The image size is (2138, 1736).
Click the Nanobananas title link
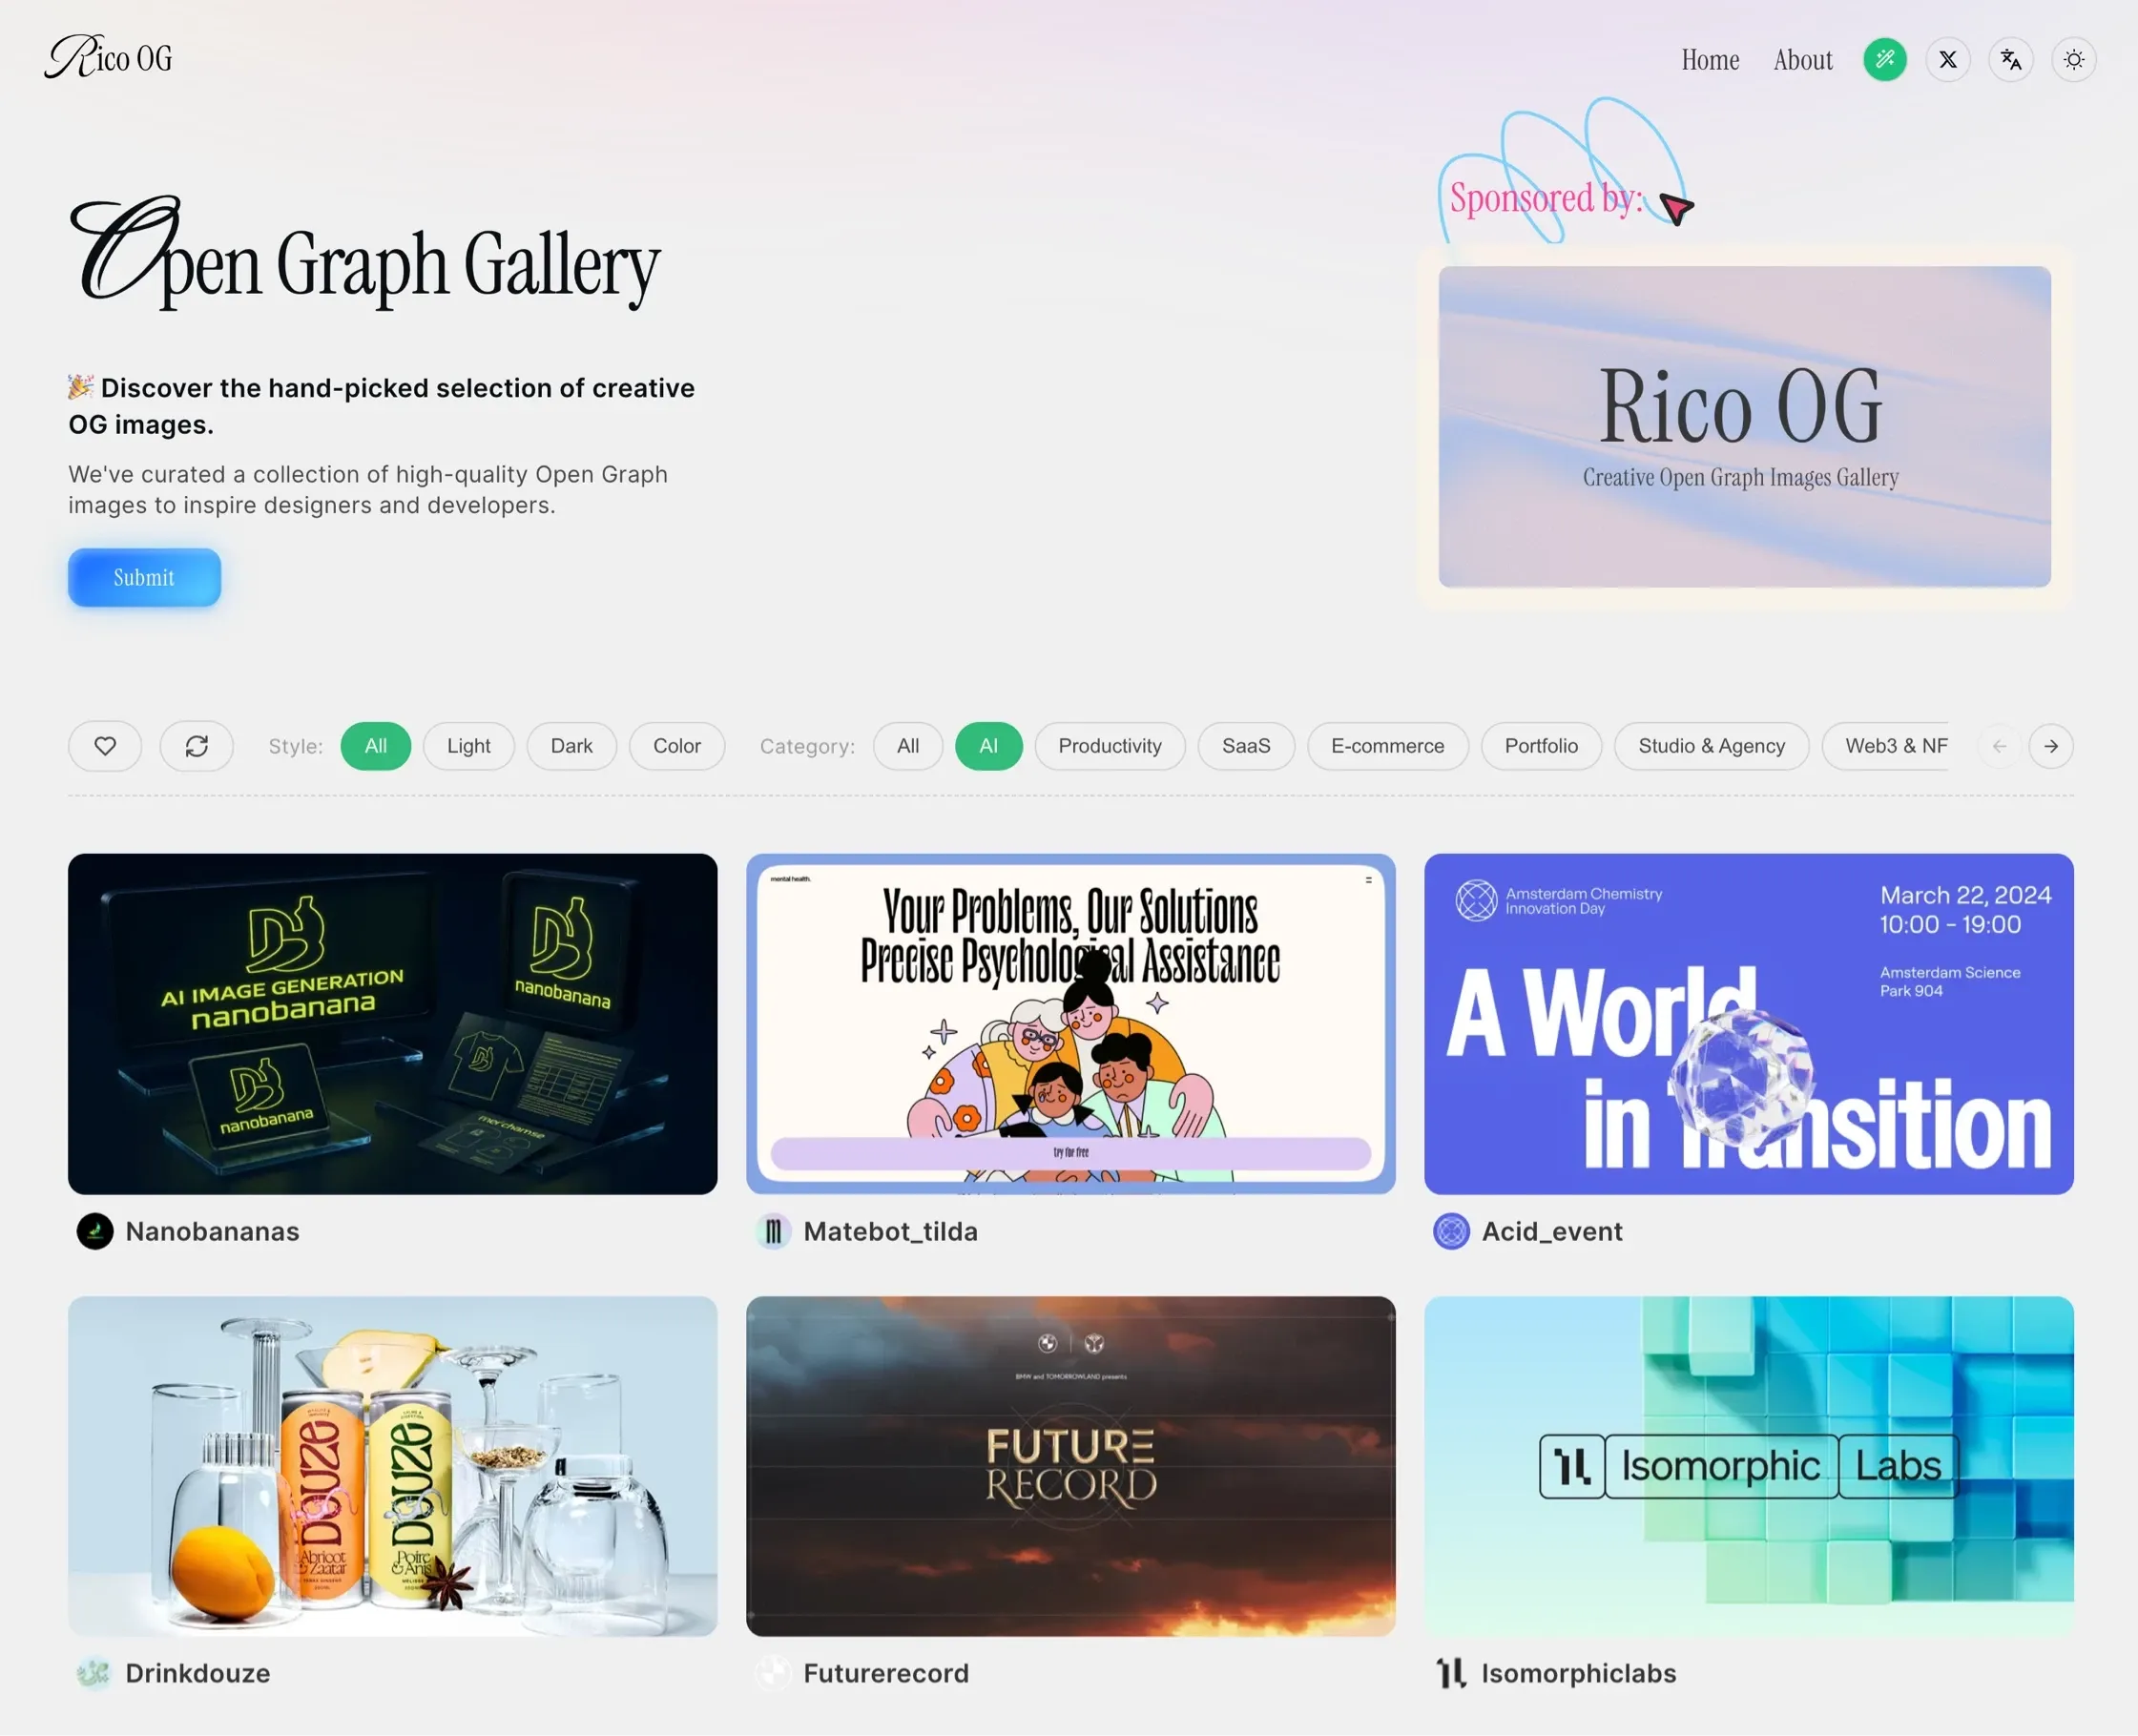pos(212,1231)
